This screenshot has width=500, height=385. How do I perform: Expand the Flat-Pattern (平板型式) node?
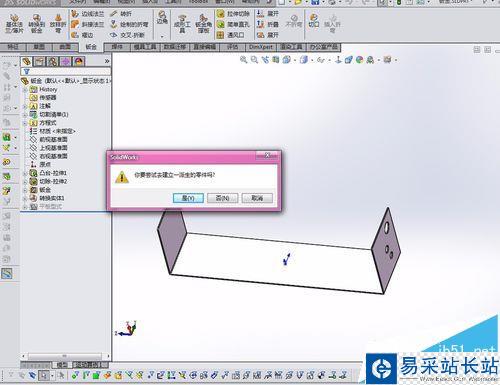click(x=25, y=207)
